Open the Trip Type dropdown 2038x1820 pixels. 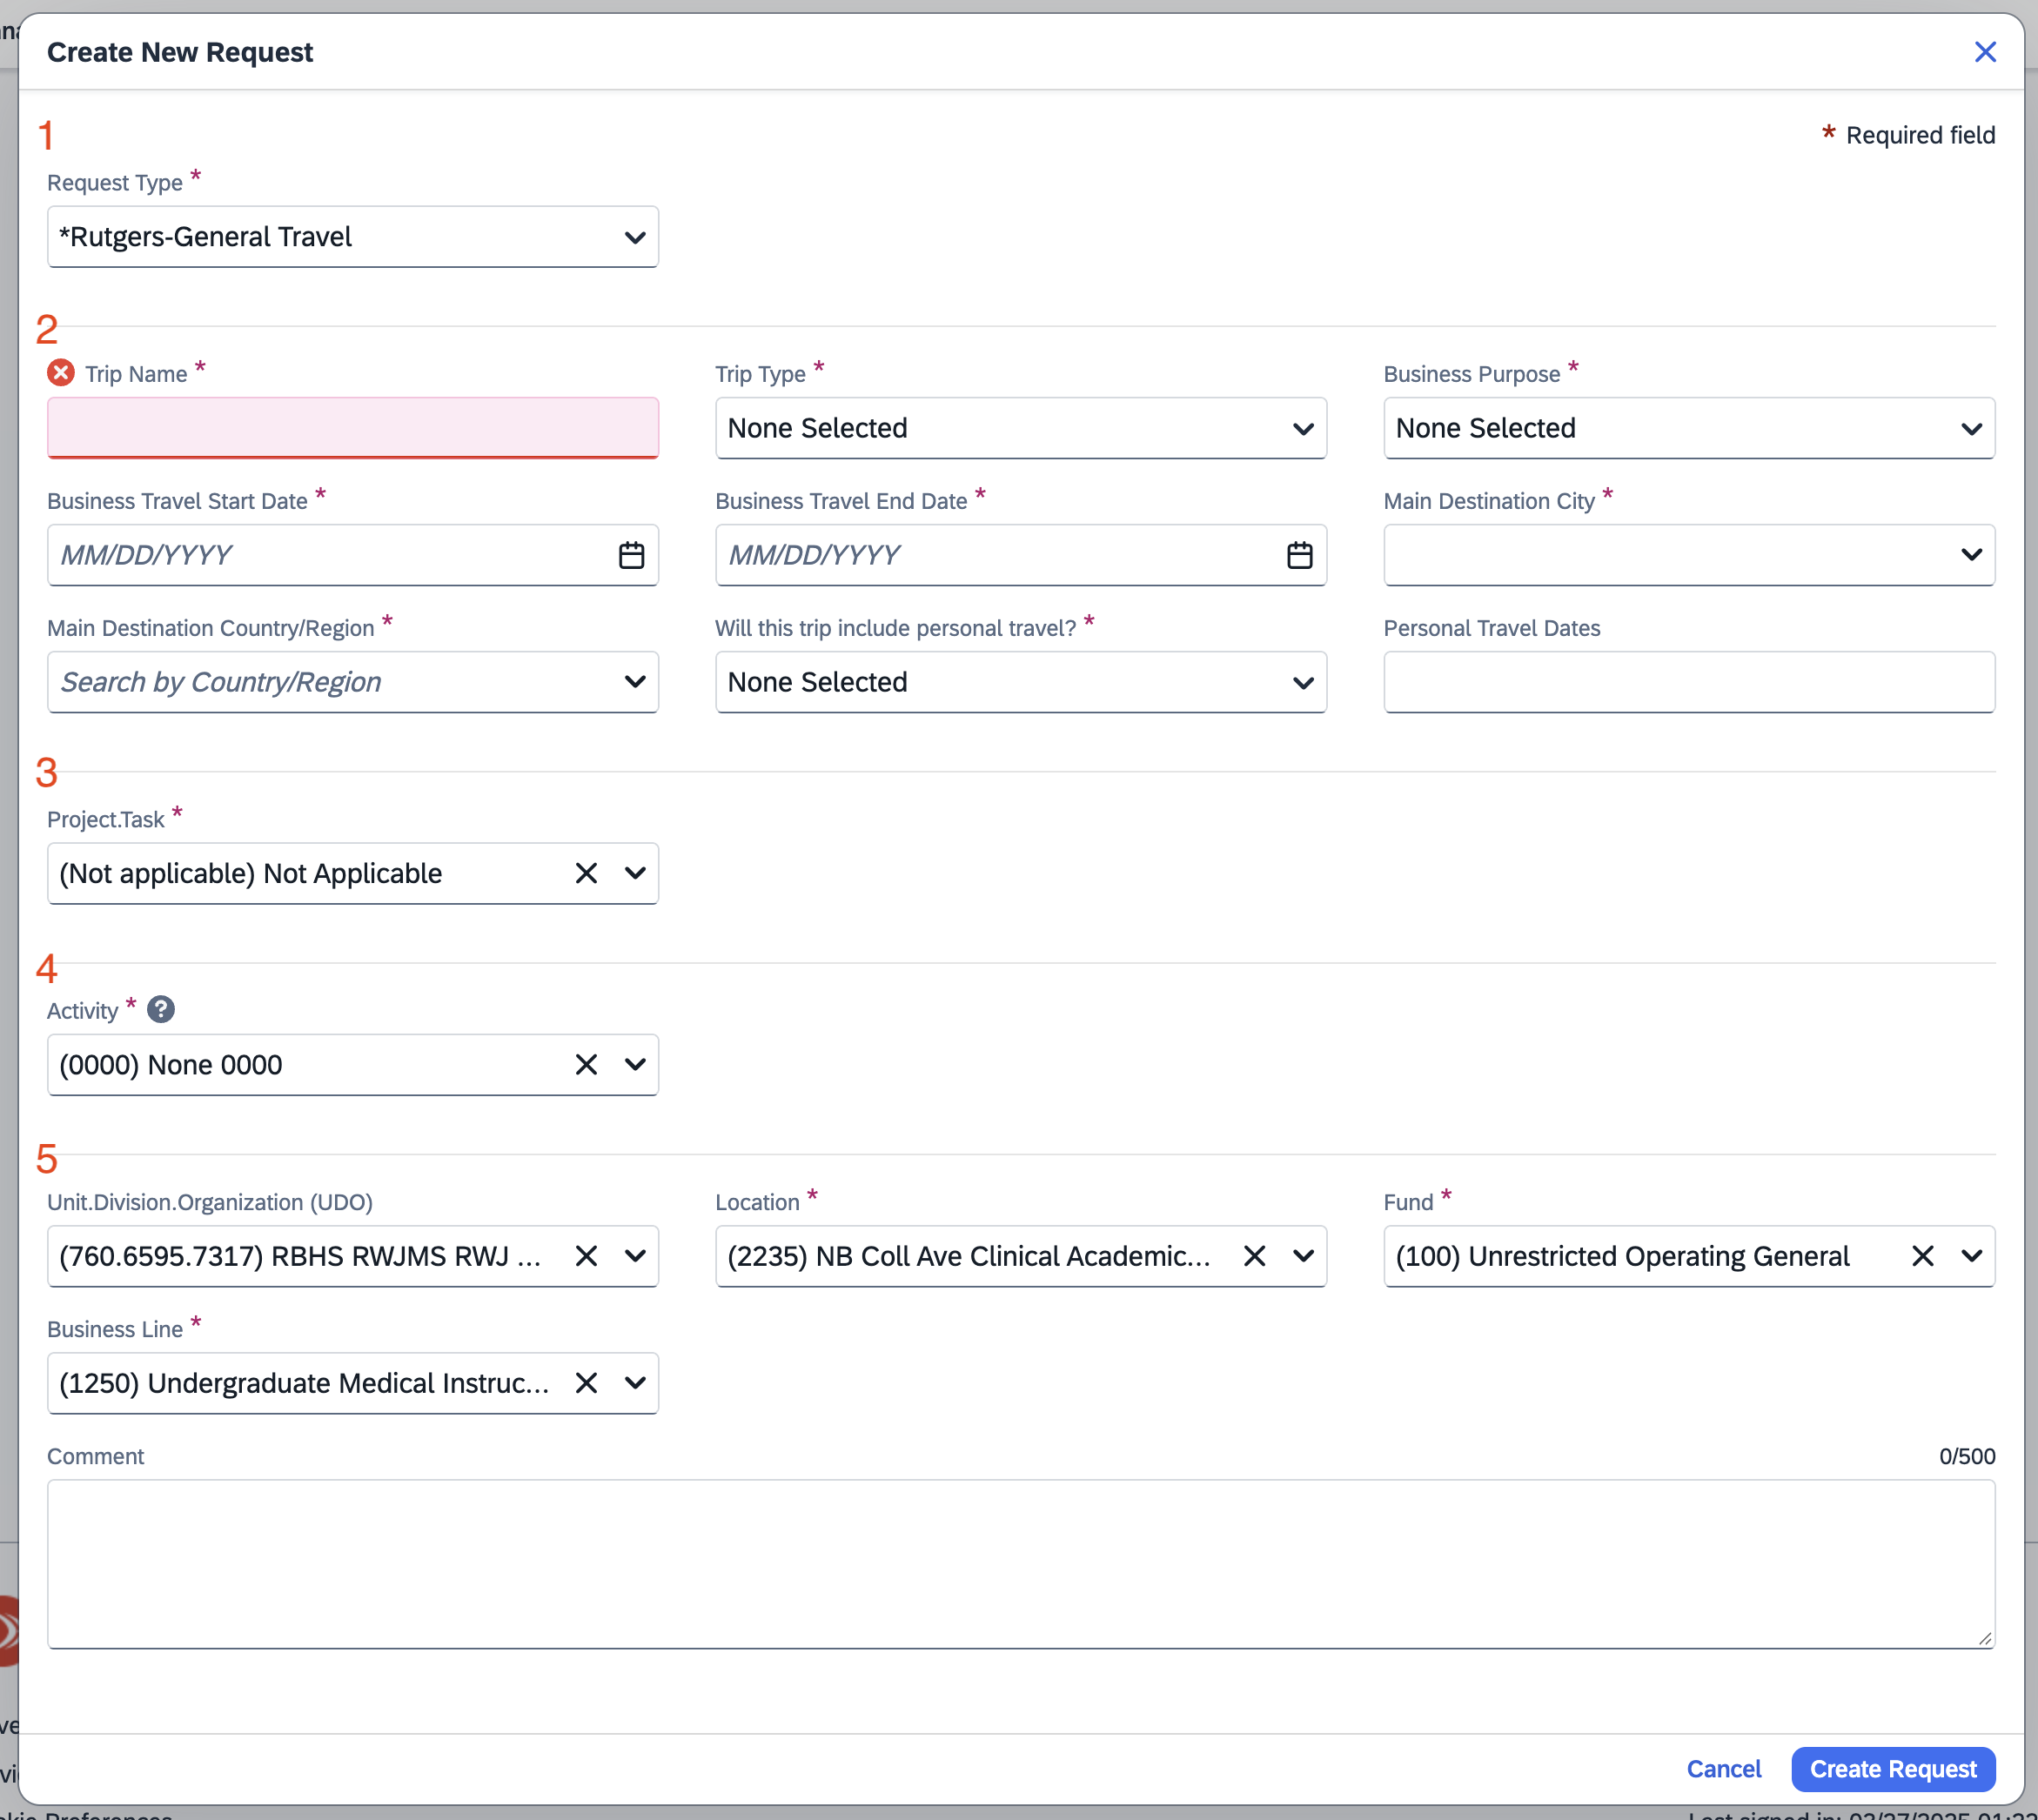click(1020, 428)
